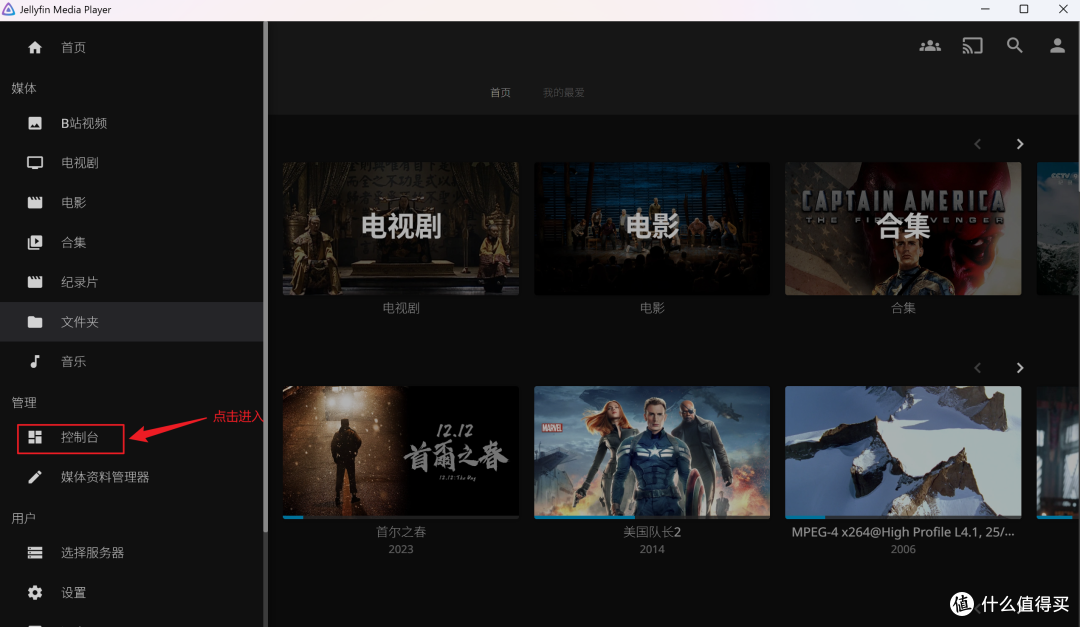This screenshot has width=1080, height=627.
Task: Minimize Jellyfin Media Player window
Action: (x=985, y=9)
